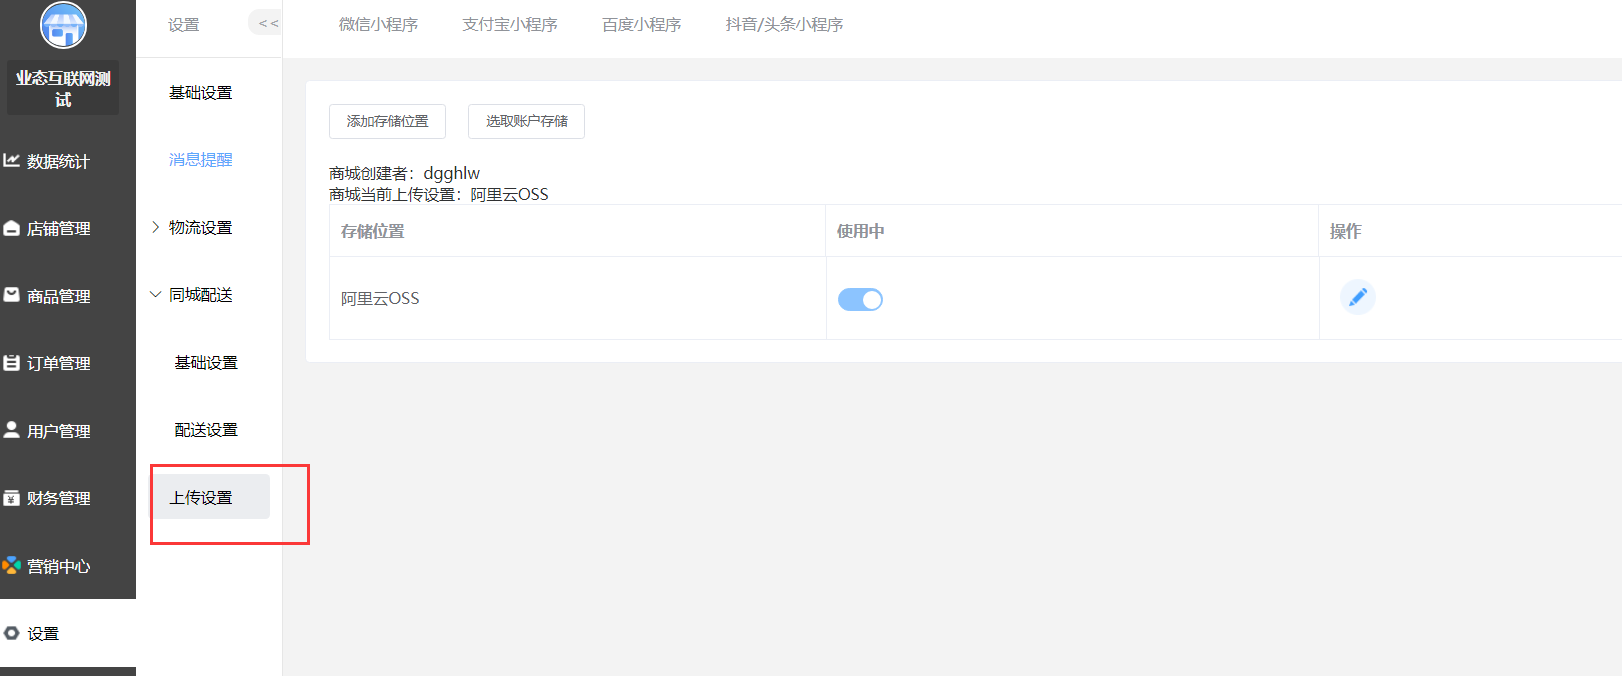Select 上传设置 in the settings menu
This screenshot has height=676, width=1622.
point(211,497)
